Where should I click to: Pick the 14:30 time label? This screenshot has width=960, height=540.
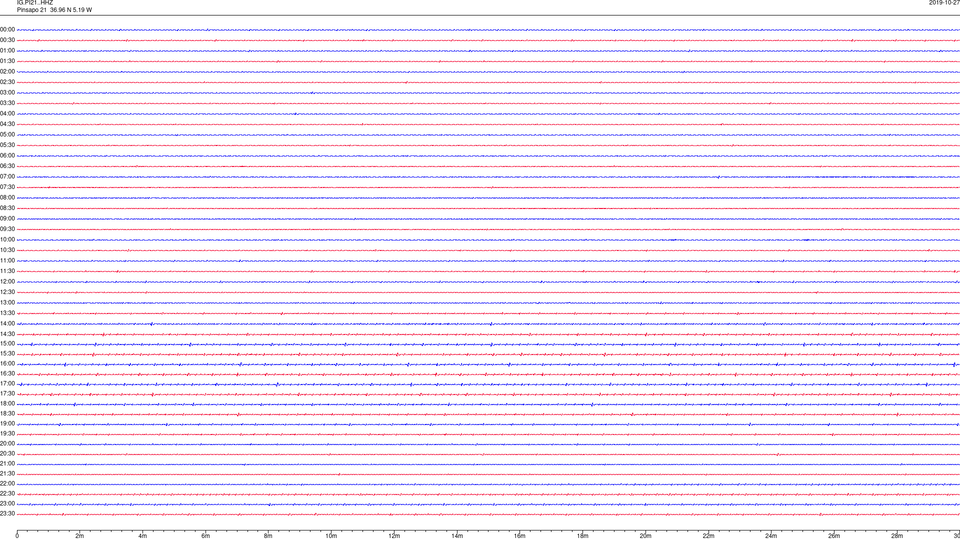(7, 334)
